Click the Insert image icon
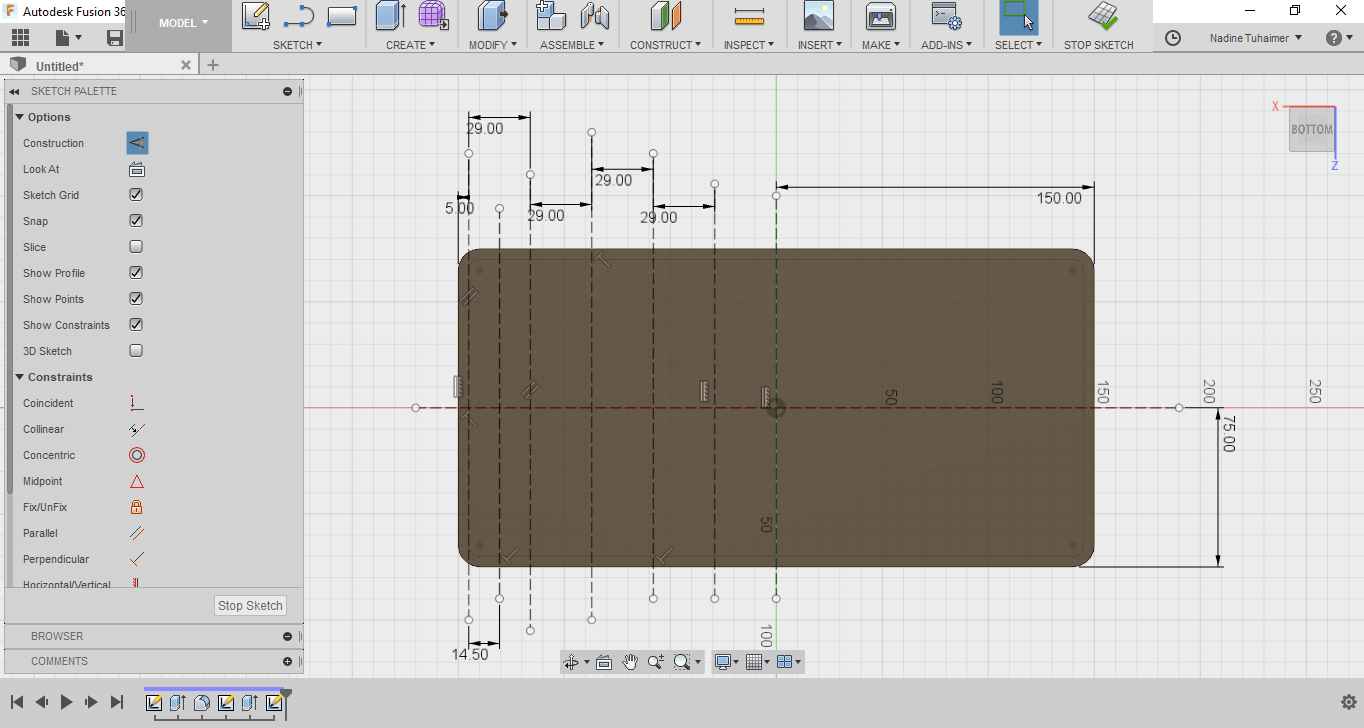 tap(819, 15)
